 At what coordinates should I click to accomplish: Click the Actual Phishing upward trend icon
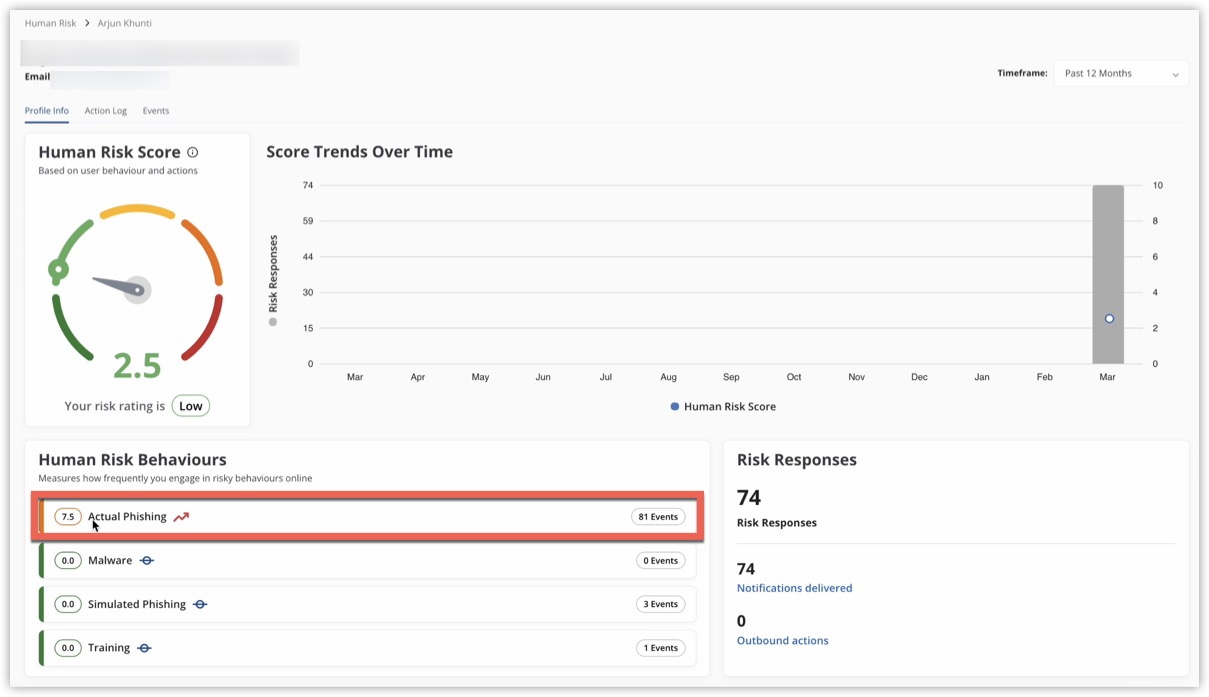pos(181,517)
